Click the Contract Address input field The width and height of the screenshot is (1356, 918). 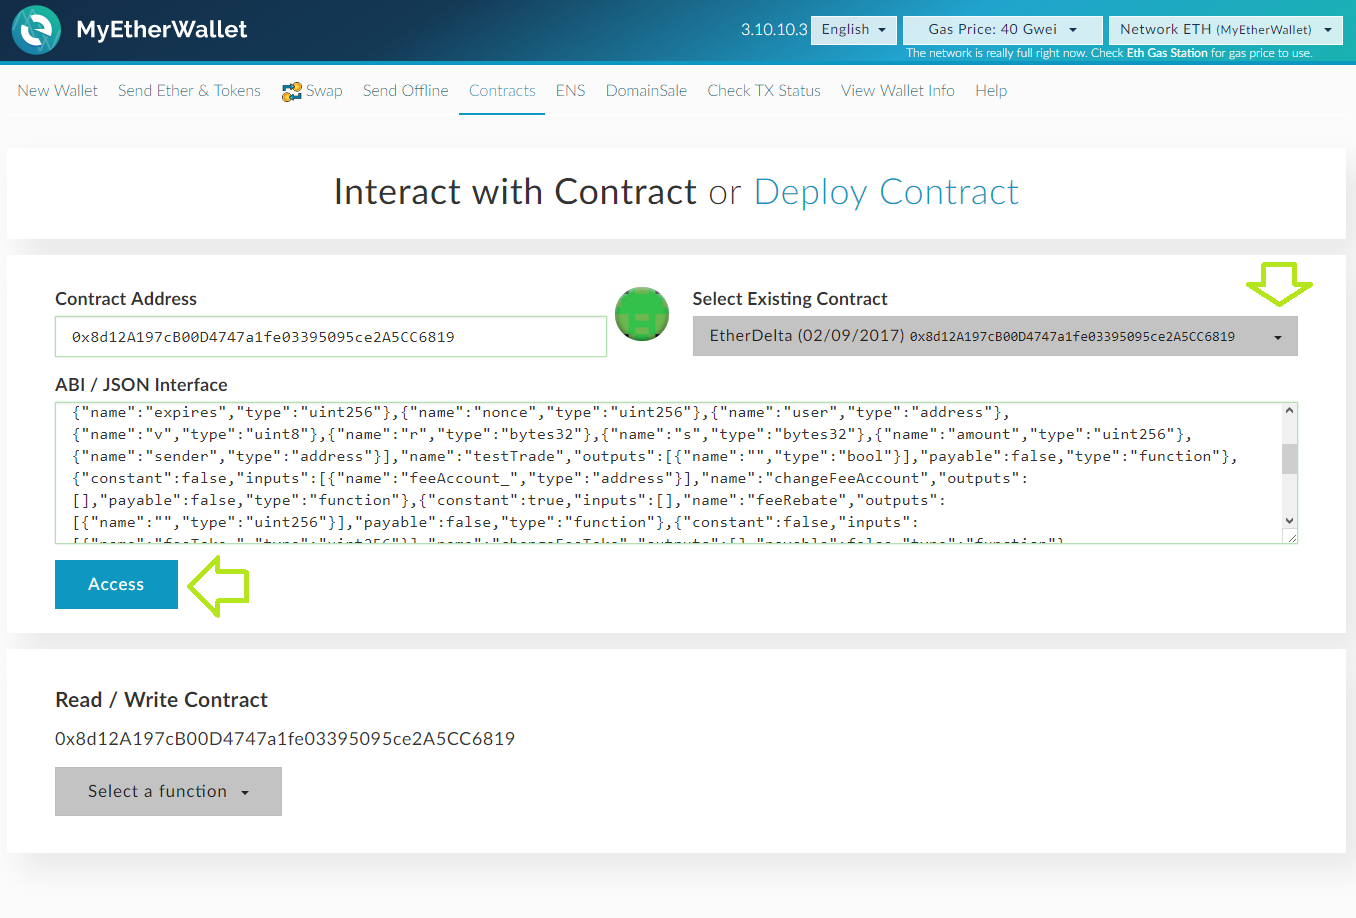coord(331,337)
